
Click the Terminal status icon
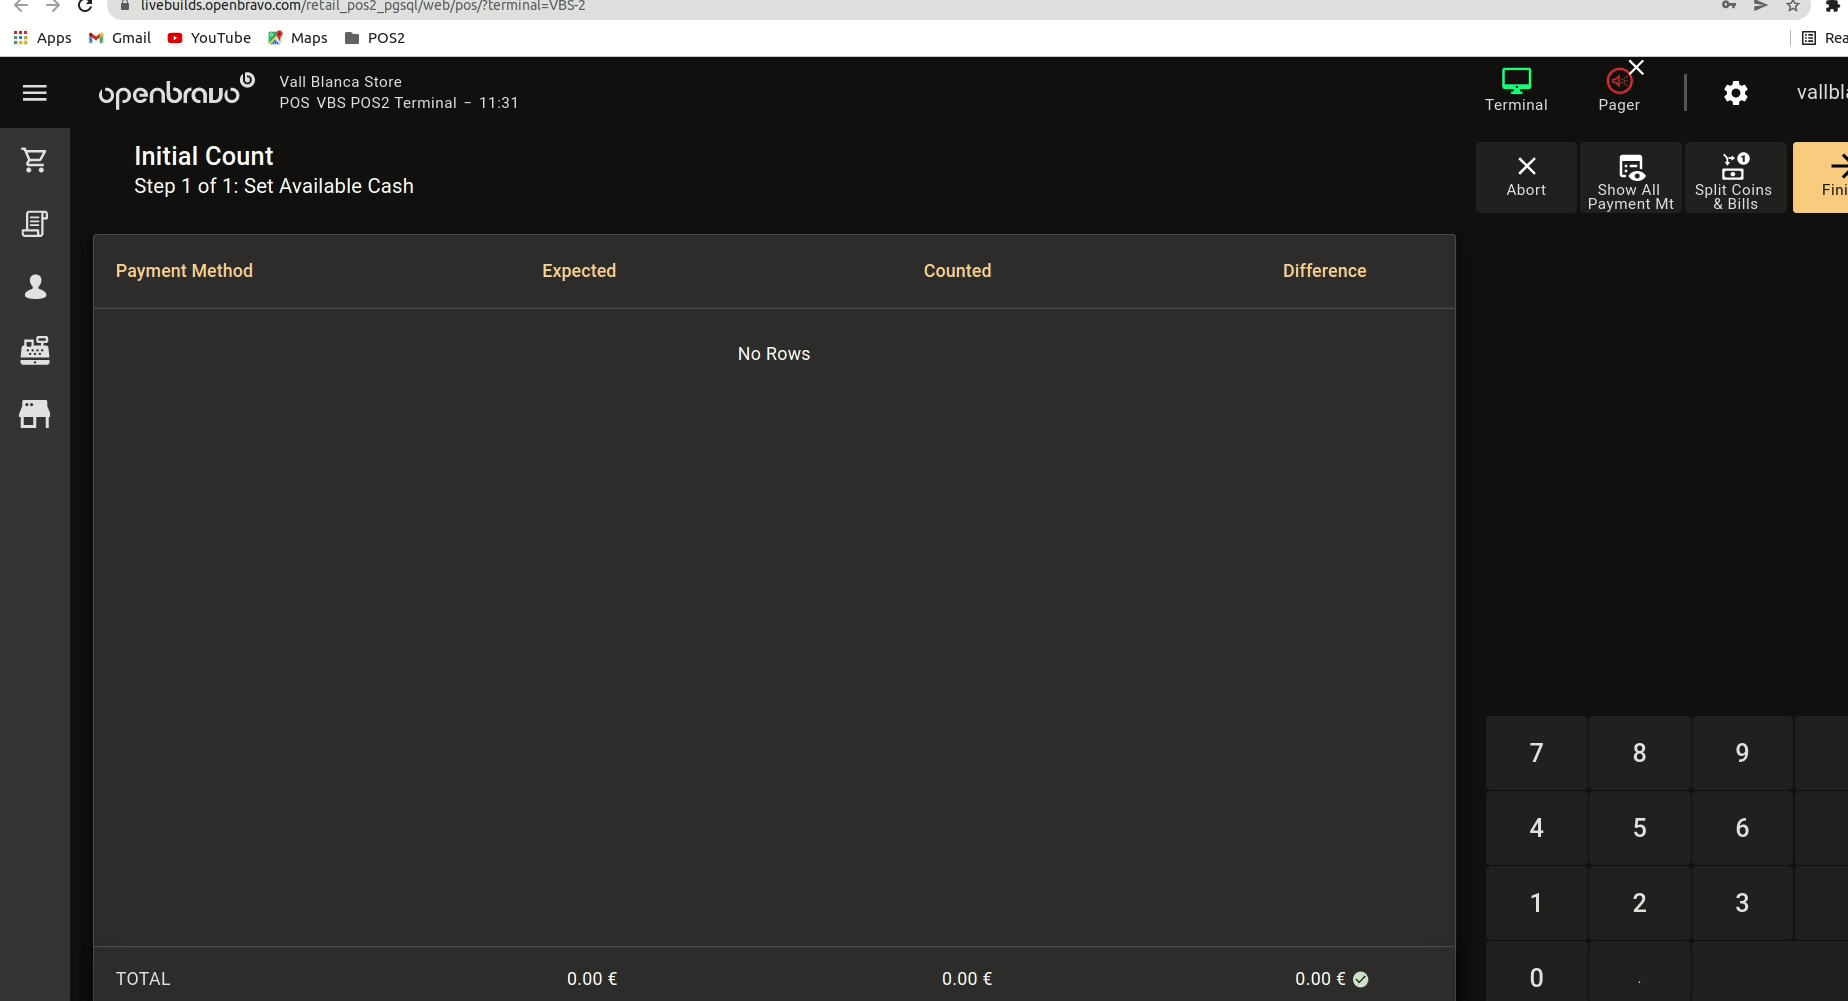(1515, 90)
